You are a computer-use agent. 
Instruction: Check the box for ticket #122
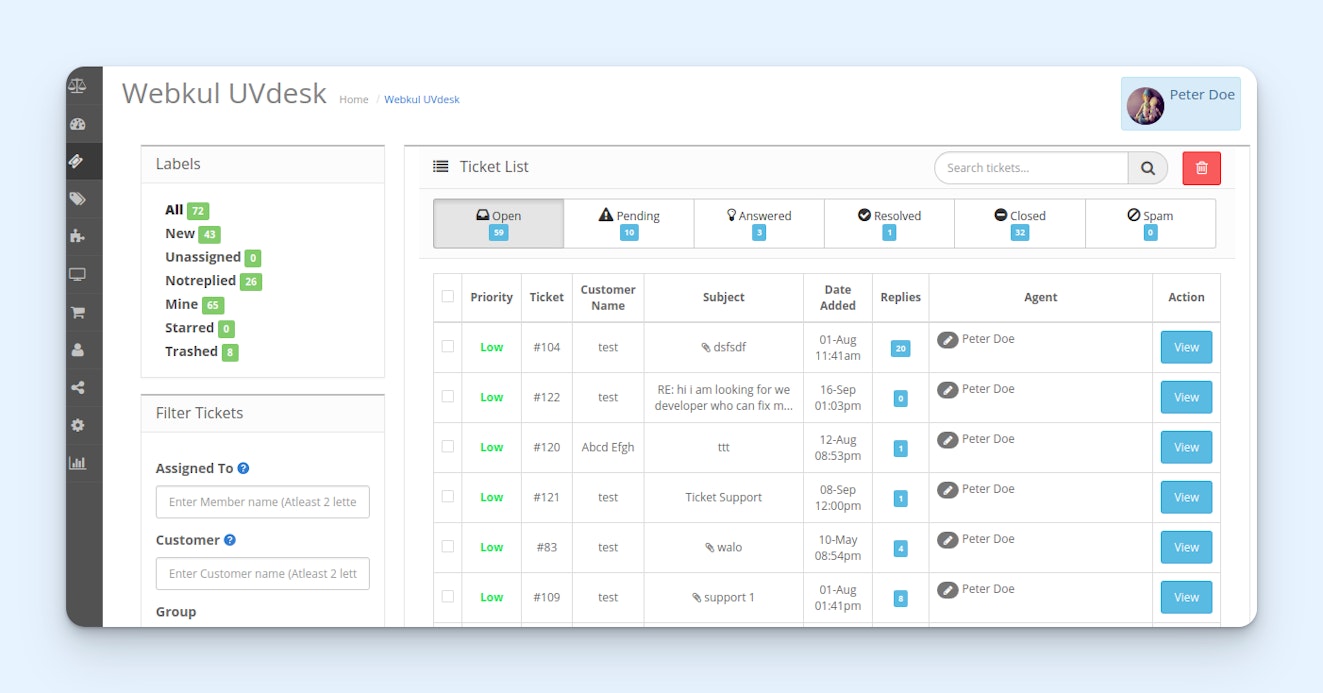click(447, 396)
